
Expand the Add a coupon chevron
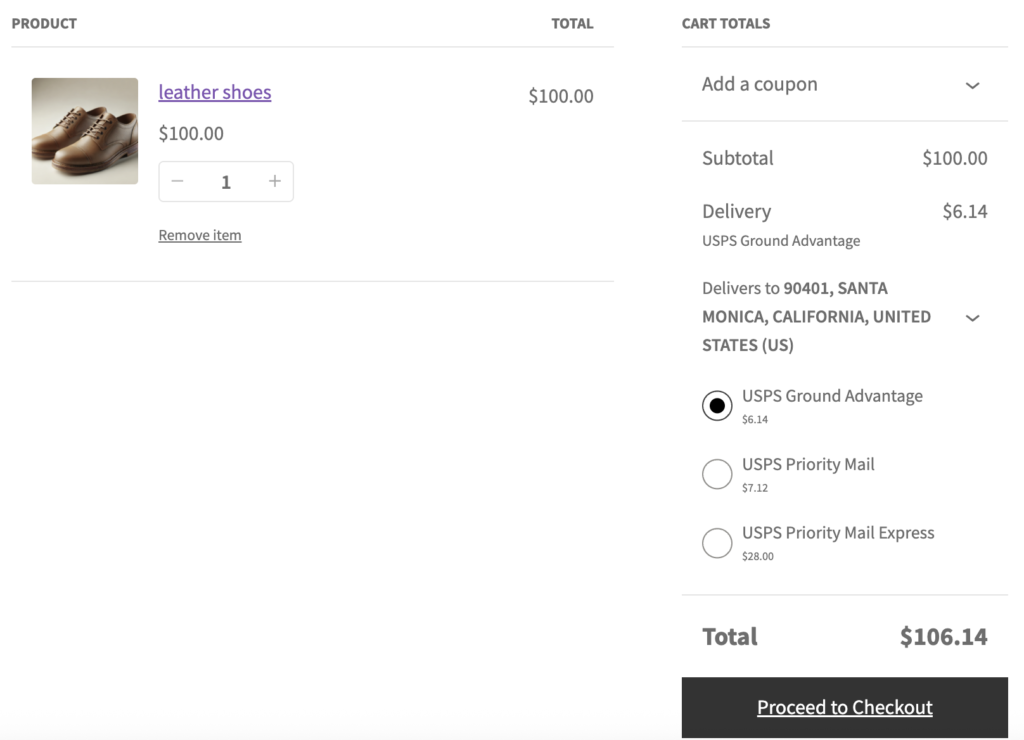click(972, 85)
